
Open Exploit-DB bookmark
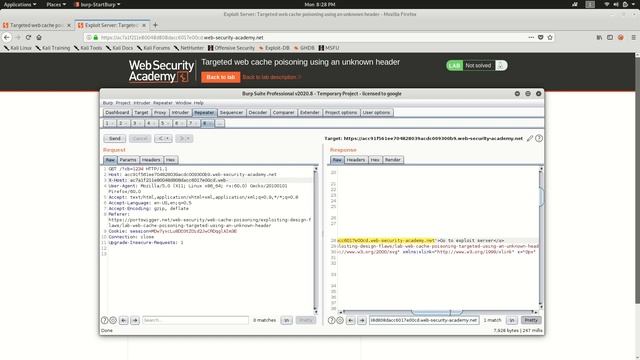[274, 48]
